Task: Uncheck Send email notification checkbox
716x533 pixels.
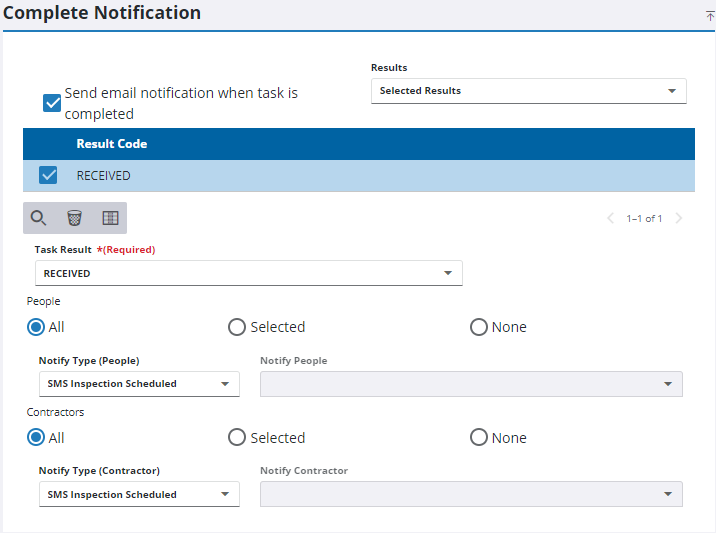Action: click(x=52, y=103)
